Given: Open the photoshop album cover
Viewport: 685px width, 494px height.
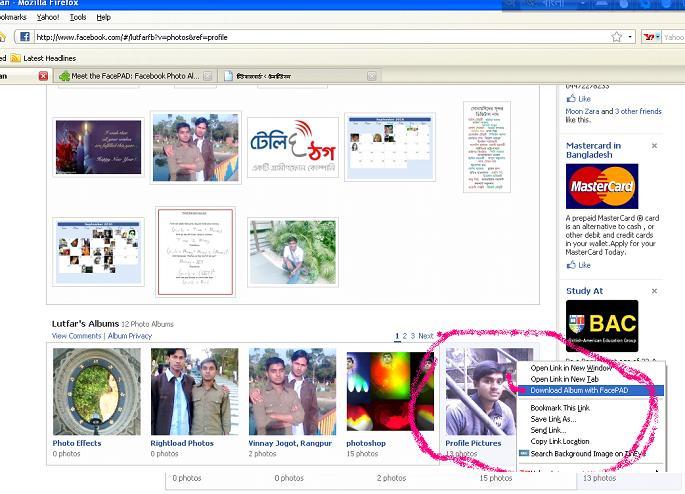Looking at the screenshot, I should tap(390, 391).
